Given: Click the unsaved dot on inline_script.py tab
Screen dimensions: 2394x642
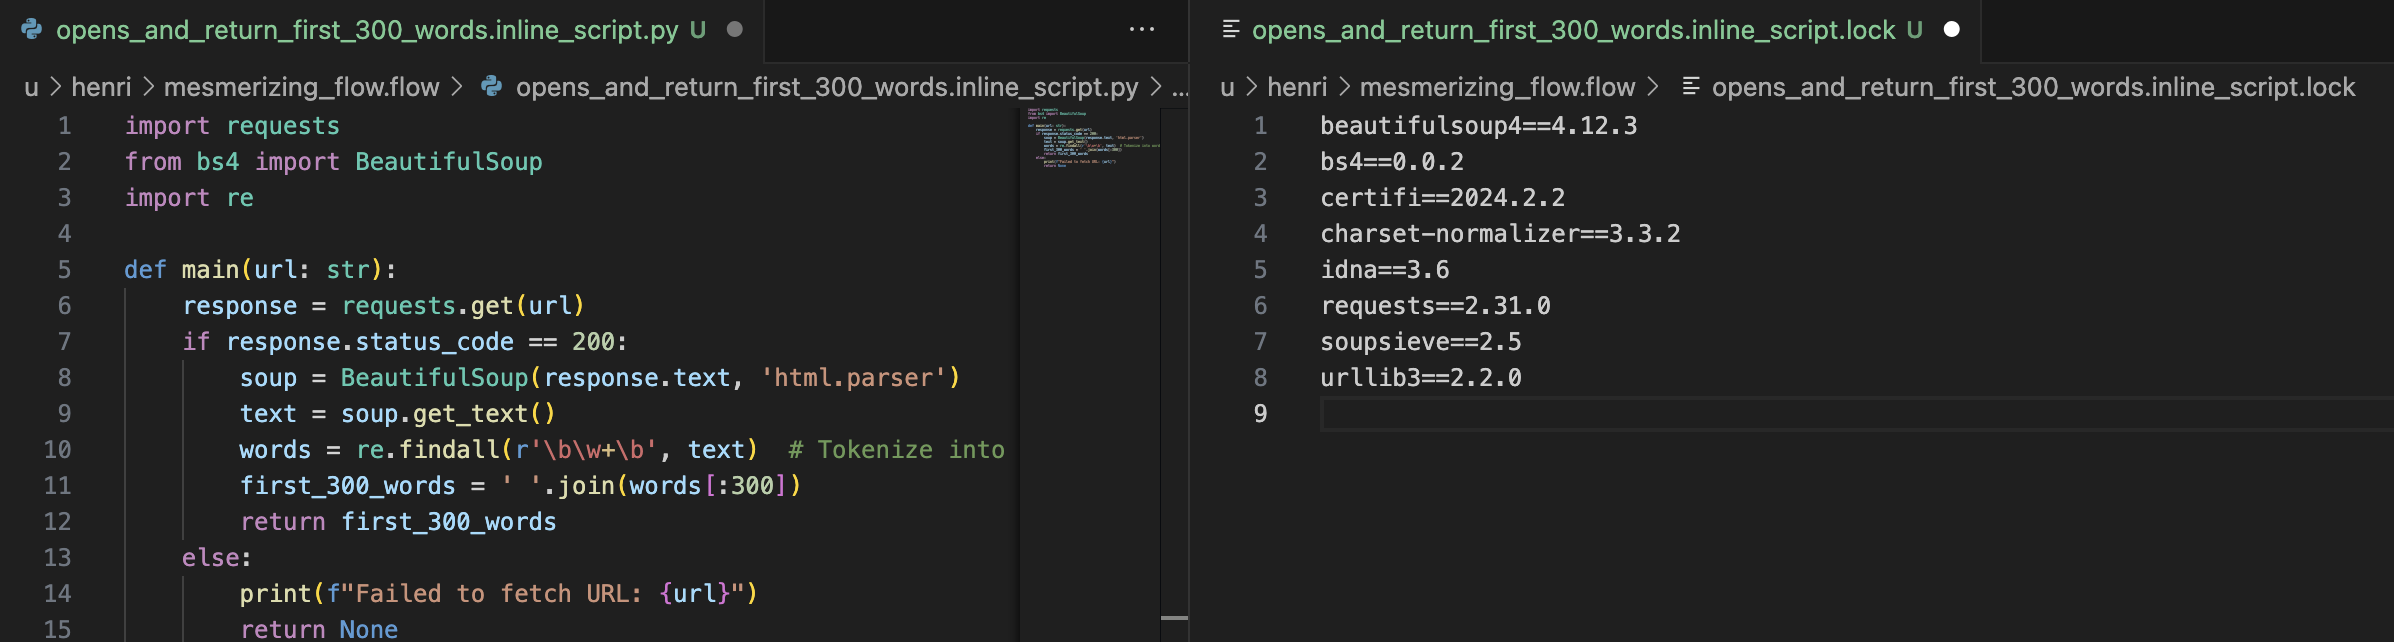Looking at the screenshot, I should 734,30.
